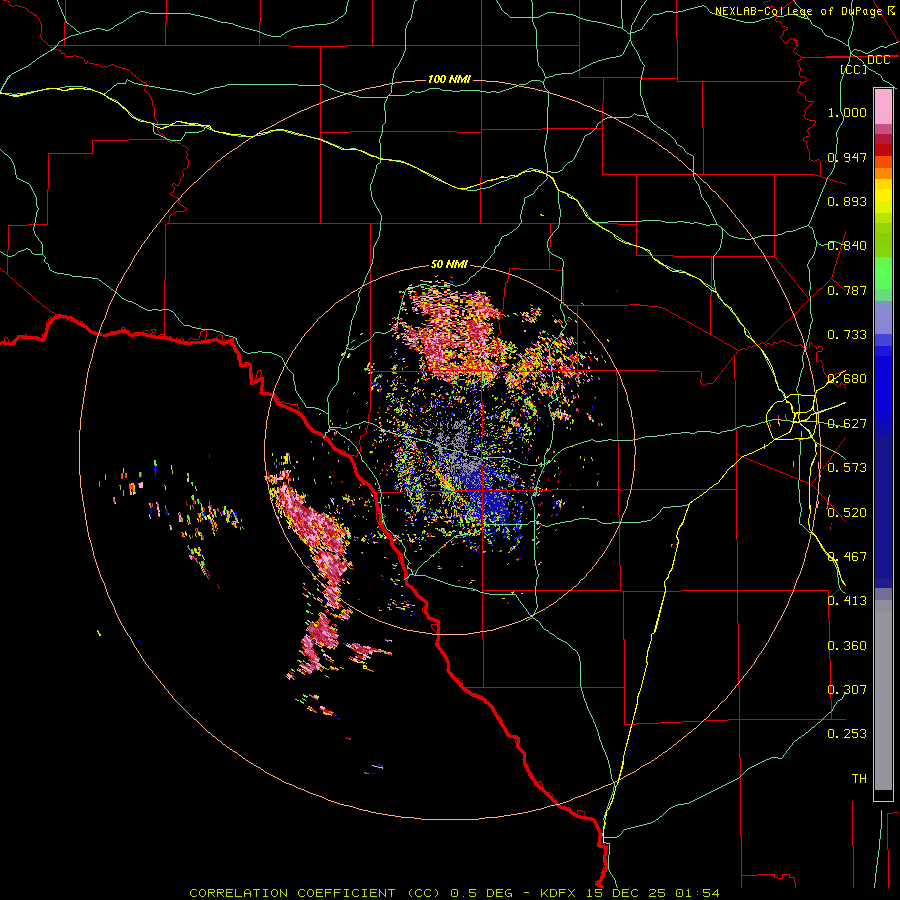Click the 0.947 colorbar value

tap(847, 157)
